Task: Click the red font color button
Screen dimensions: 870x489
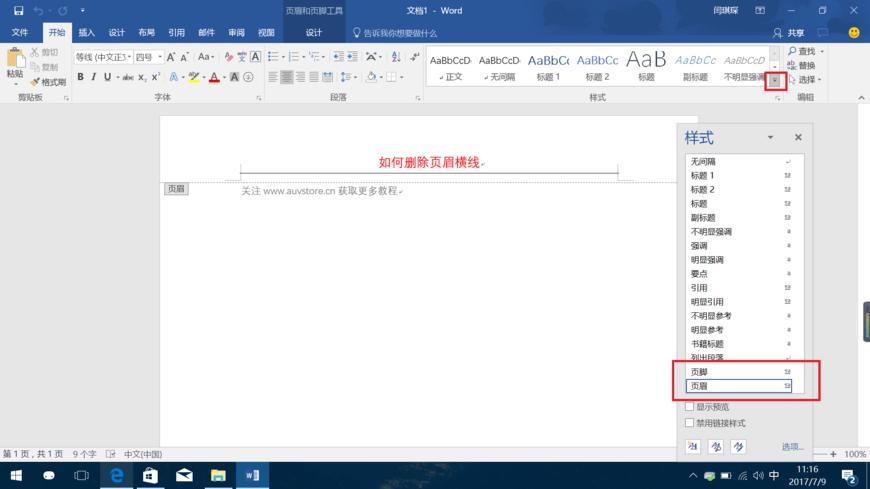Action: click(214, 77)
